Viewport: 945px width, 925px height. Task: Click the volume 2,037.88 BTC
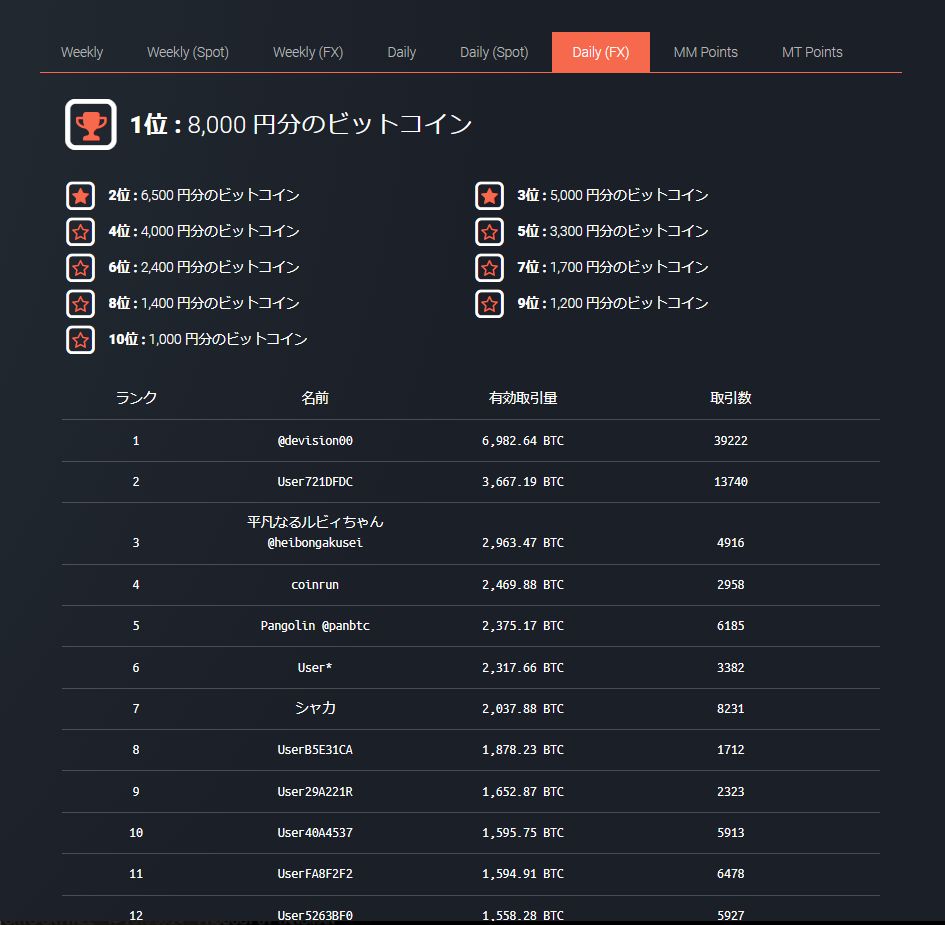(523, 709)
